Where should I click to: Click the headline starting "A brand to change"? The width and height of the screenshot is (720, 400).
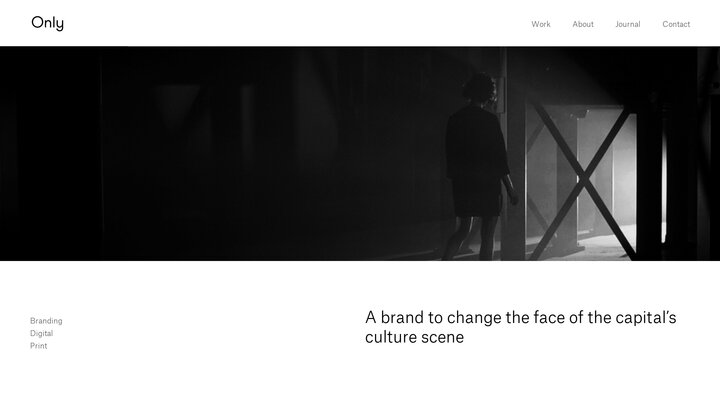521,327
